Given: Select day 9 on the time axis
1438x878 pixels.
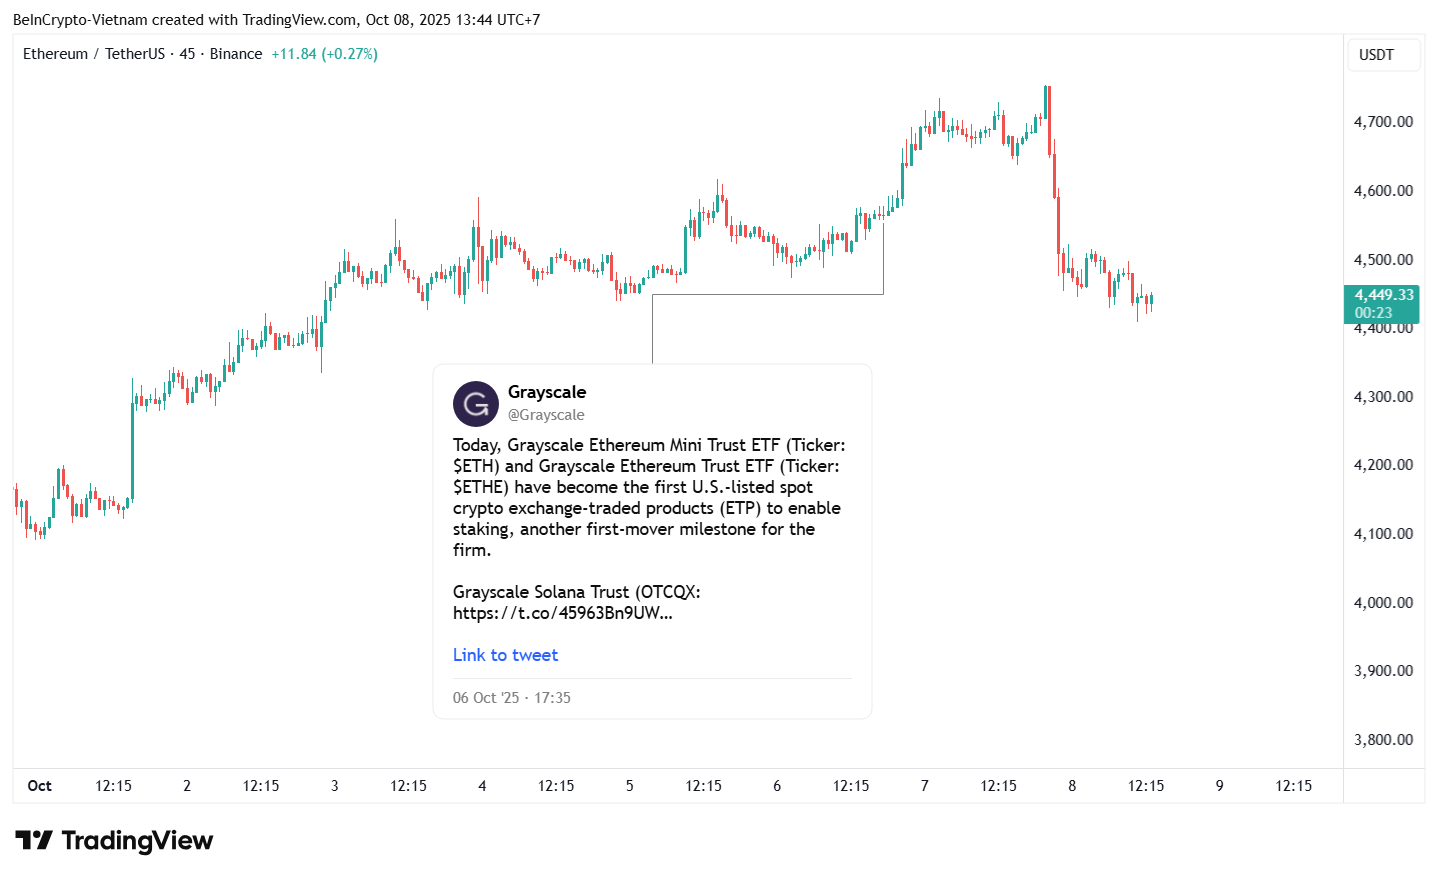Looking at the screenshot, I should 1219,786.
